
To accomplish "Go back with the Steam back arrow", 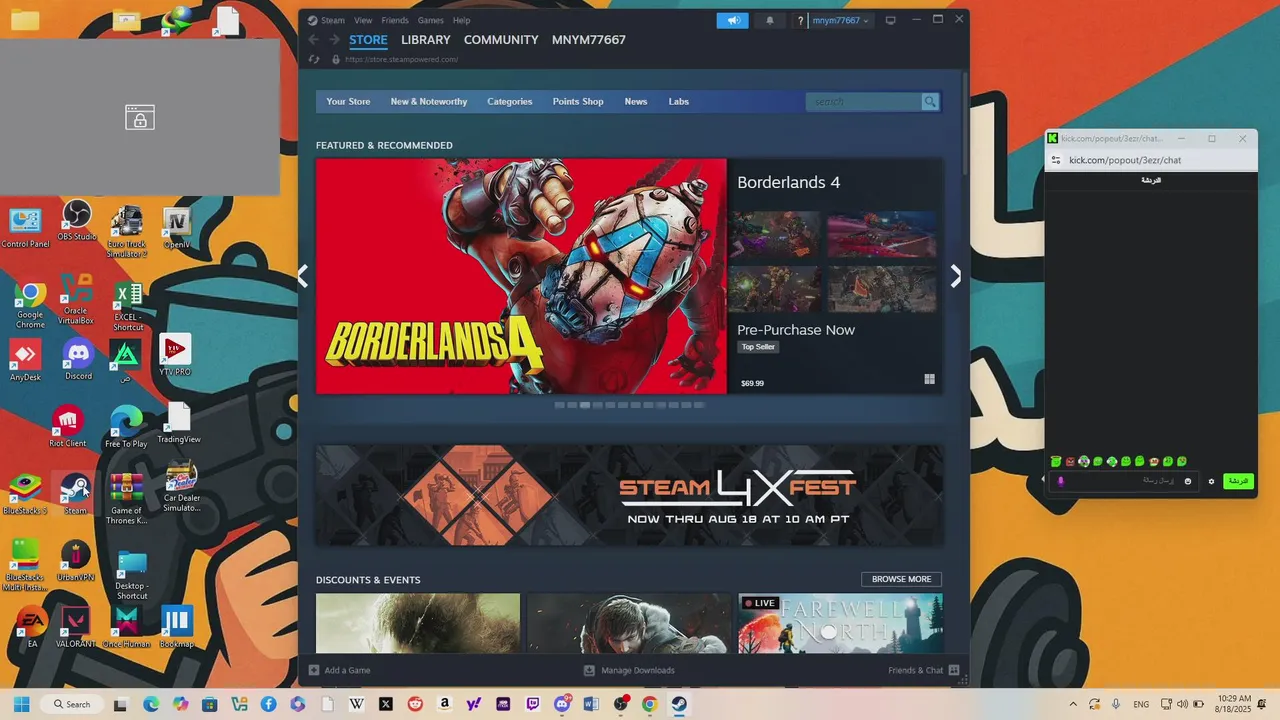I will 313,40.
